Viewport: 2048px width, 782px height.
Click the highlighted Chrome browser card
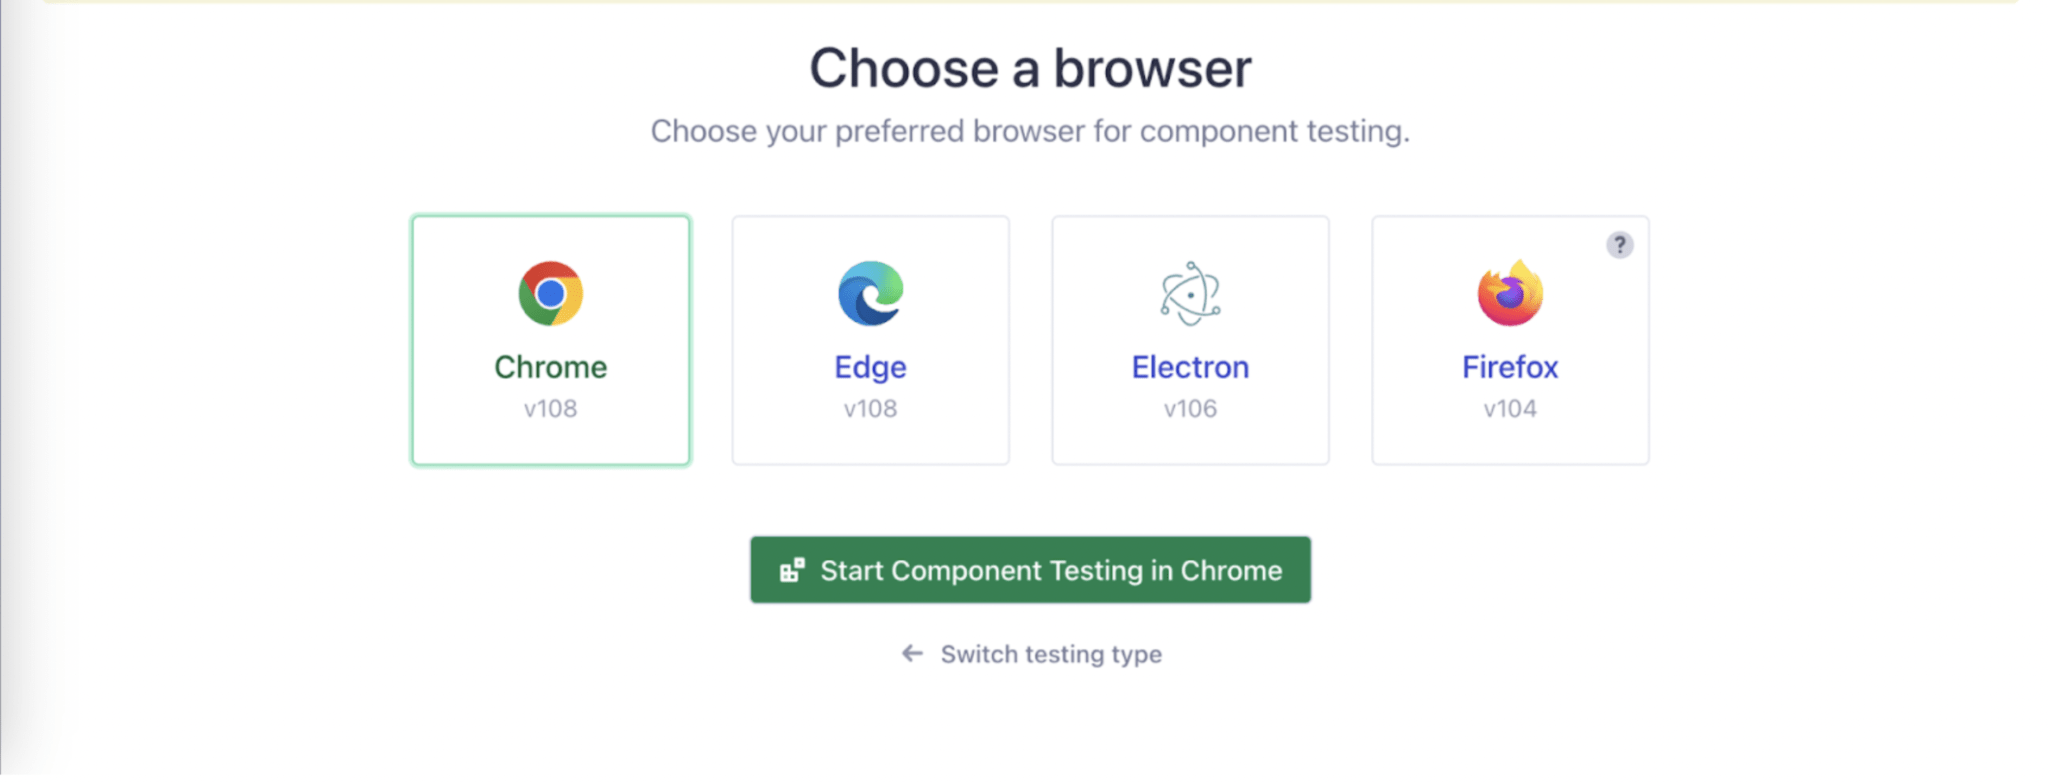pyautogui.click(x=549, y=340)
